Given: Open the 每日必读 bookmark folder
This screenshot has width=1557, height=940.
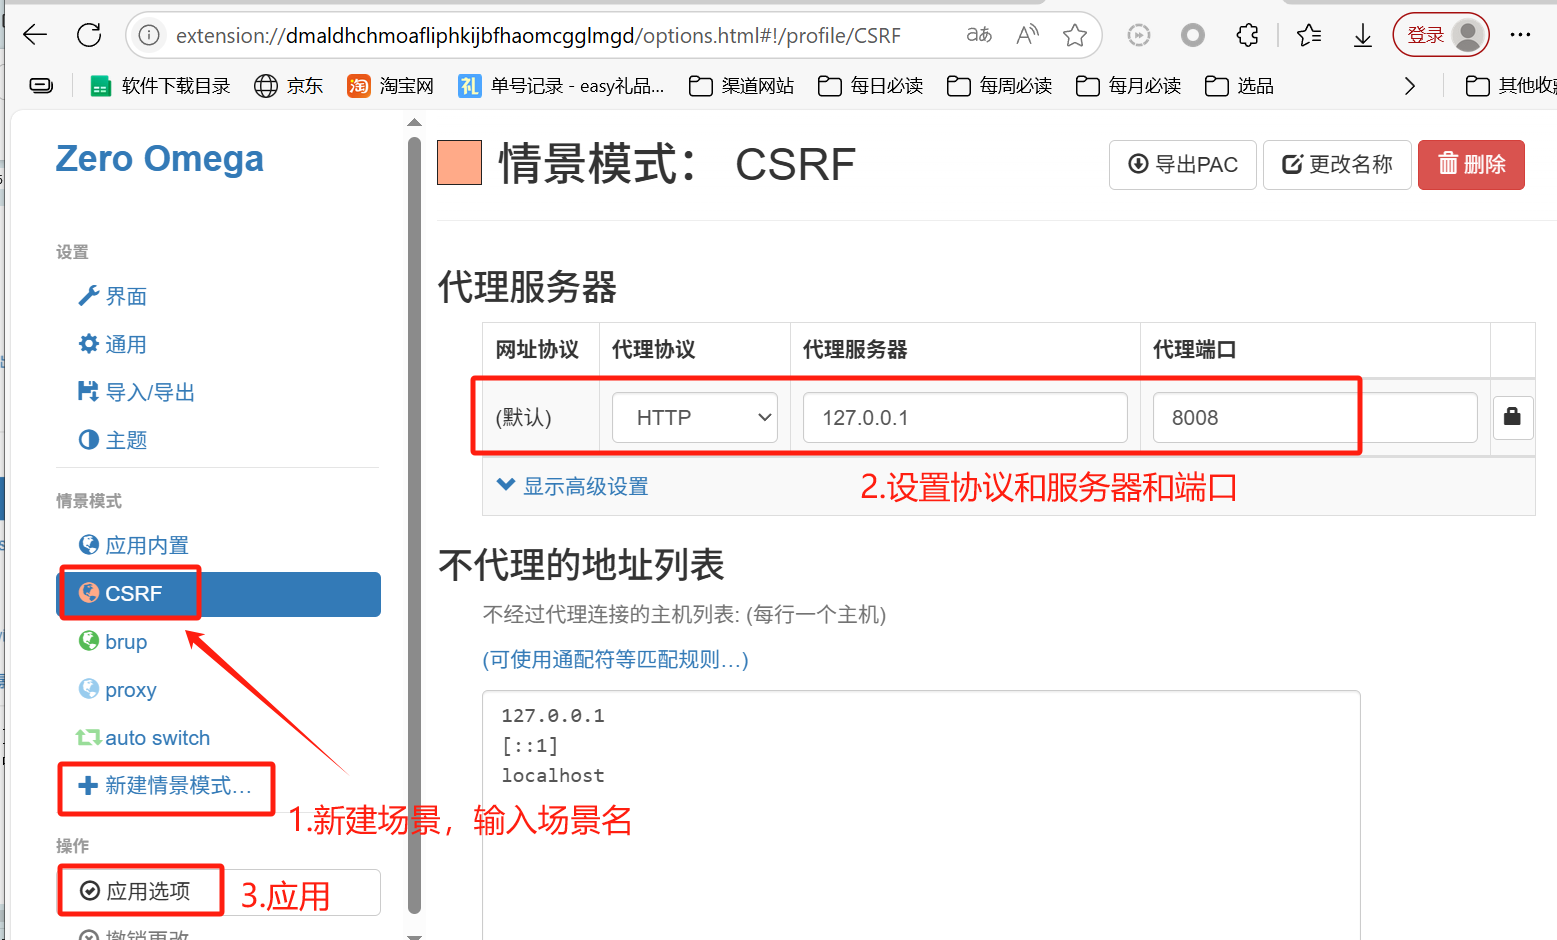Looking at the screenshot, I should 870,86.
